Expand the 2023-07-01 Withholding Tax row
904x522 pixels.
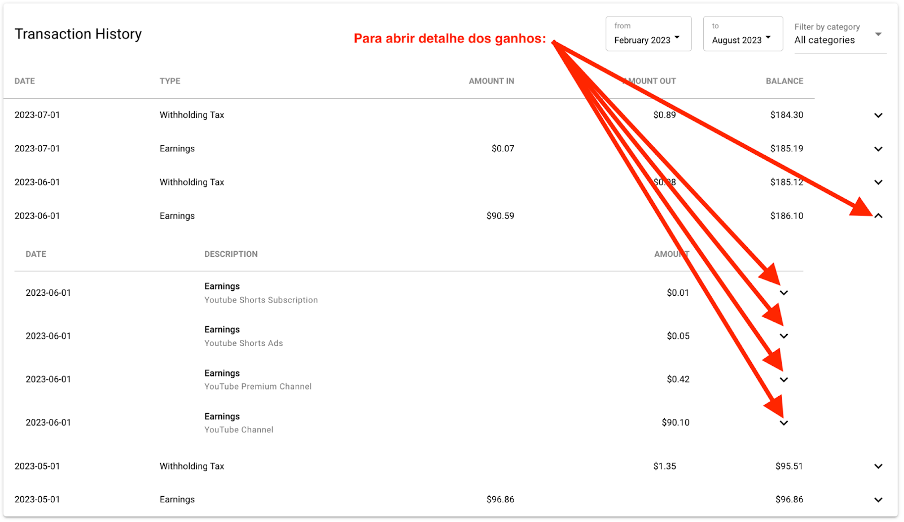(878, 115)
